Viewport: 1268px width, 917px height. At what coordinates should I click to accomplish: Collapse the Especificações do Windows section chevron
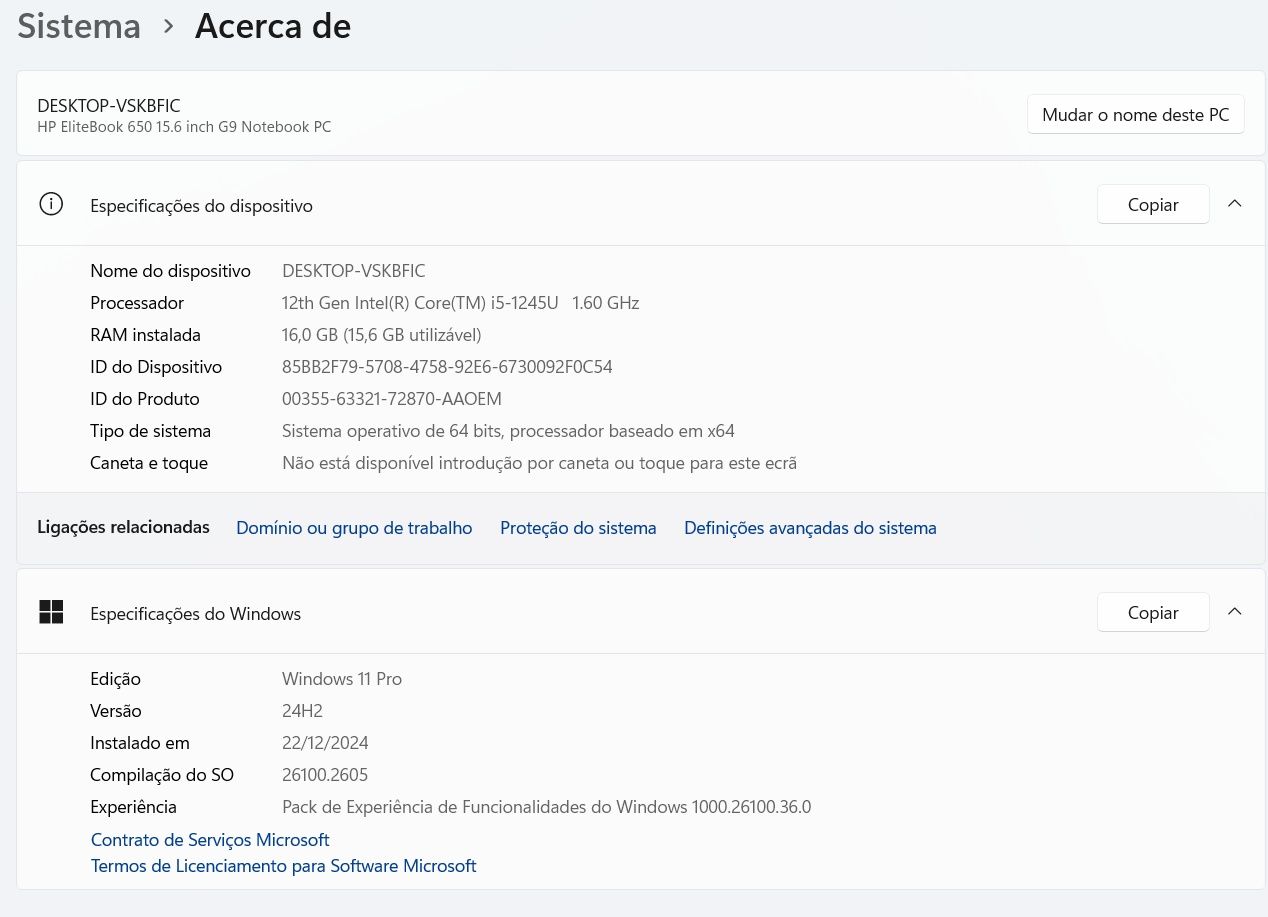point(1234,612)
